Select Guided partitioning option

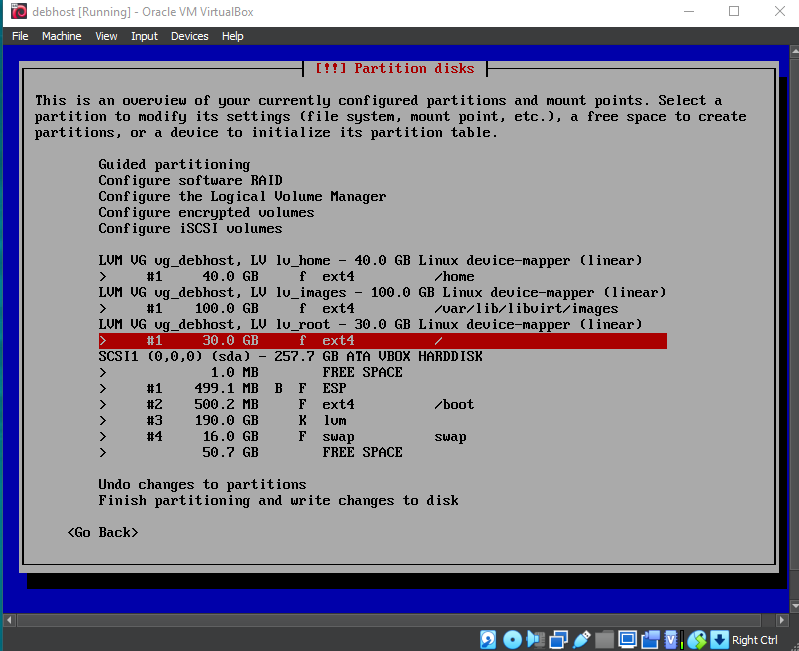174,164
